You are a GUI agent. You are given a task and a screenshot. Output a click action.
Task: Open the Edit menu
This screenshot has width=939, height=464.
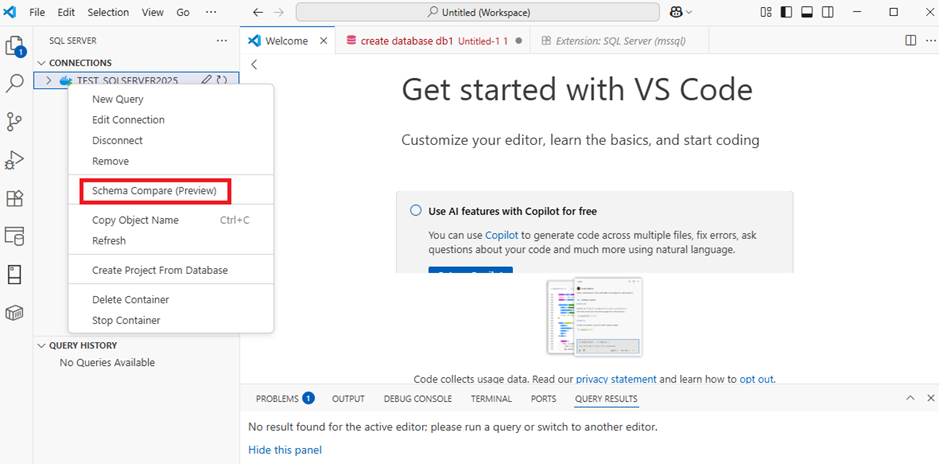pos(66,12)
